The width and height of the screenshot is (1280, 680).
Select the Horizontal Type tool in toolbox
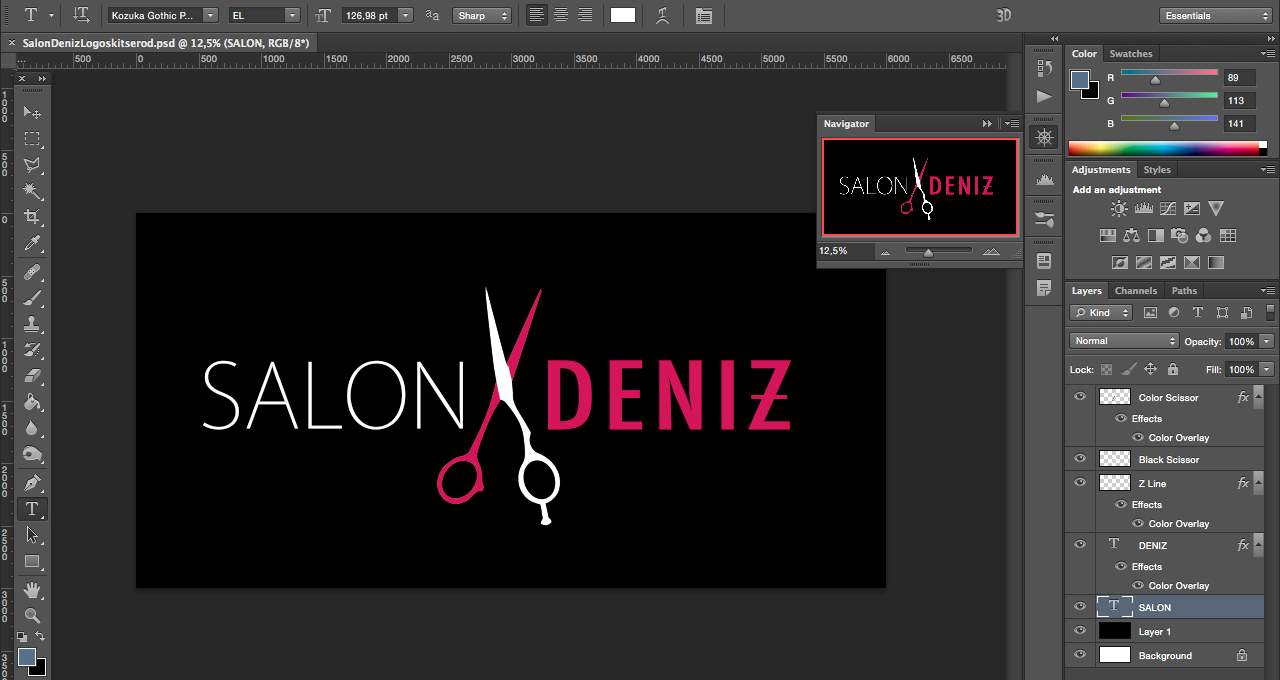32,509
